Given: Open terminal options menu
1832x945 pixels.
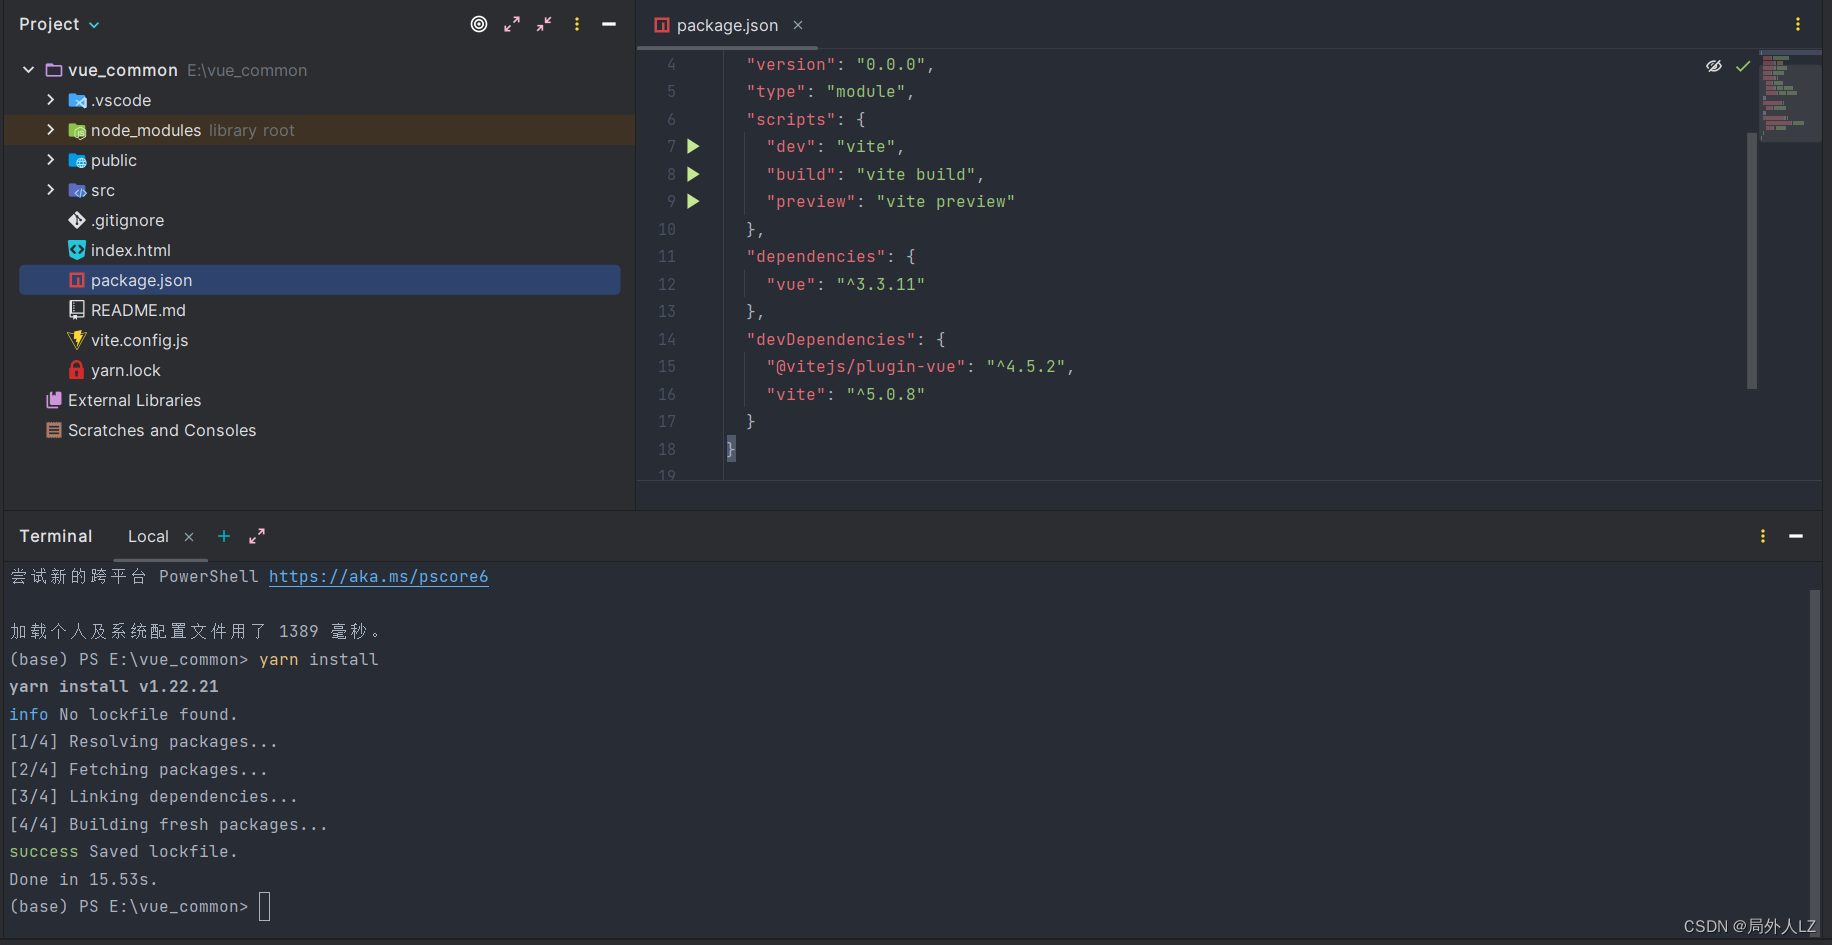Looking at the screenshot, I should (x=1763, y=536).
